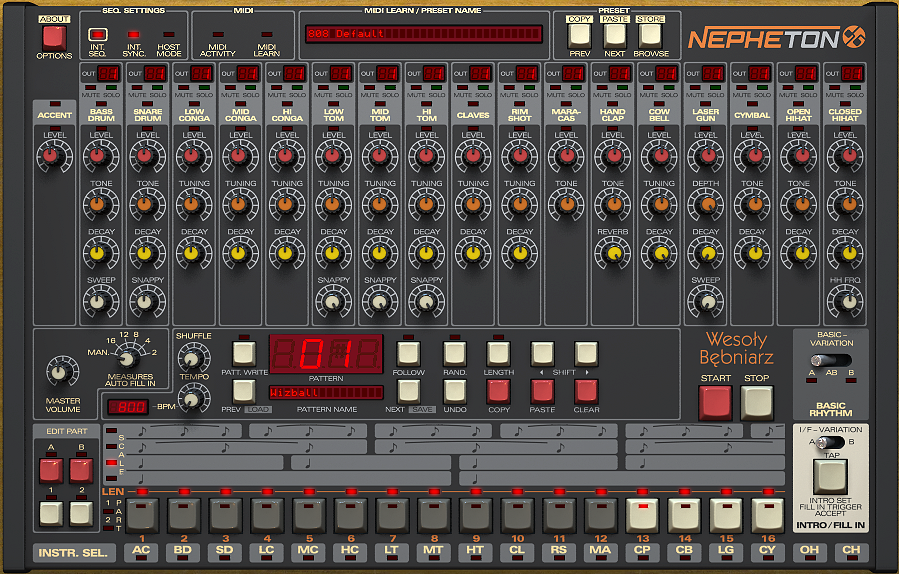Click Closed Hihat HH FRQ knob
This screenshot has height=574, width=899.
click(845, 301)
